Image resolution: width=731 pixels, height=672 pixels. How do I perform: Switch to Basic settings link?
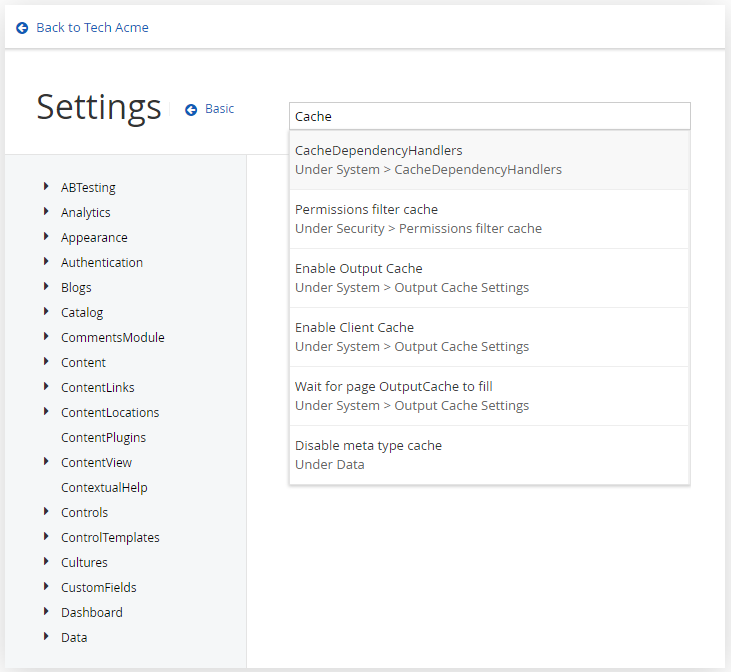pos(219,109)
